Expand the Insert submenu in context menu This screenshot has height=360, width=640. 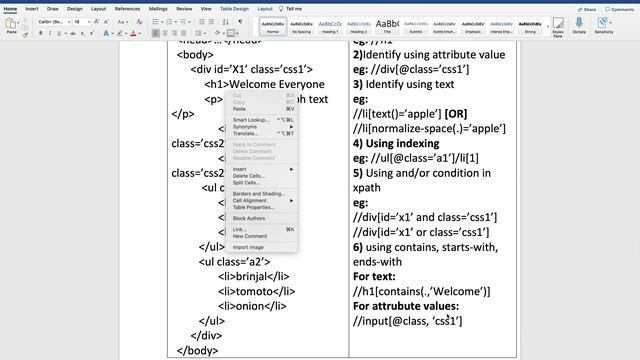click(x=291, y=169)
